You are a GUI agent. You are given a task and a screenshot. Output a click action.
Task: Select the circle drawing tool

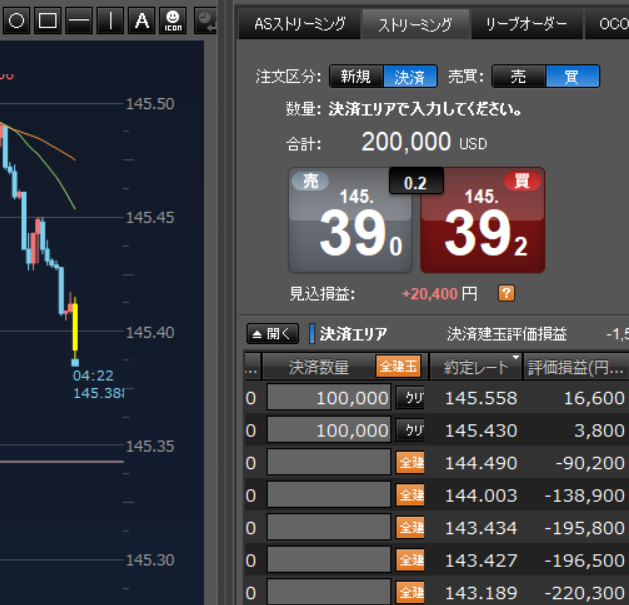pyautogui.click(x=16, y=20)
